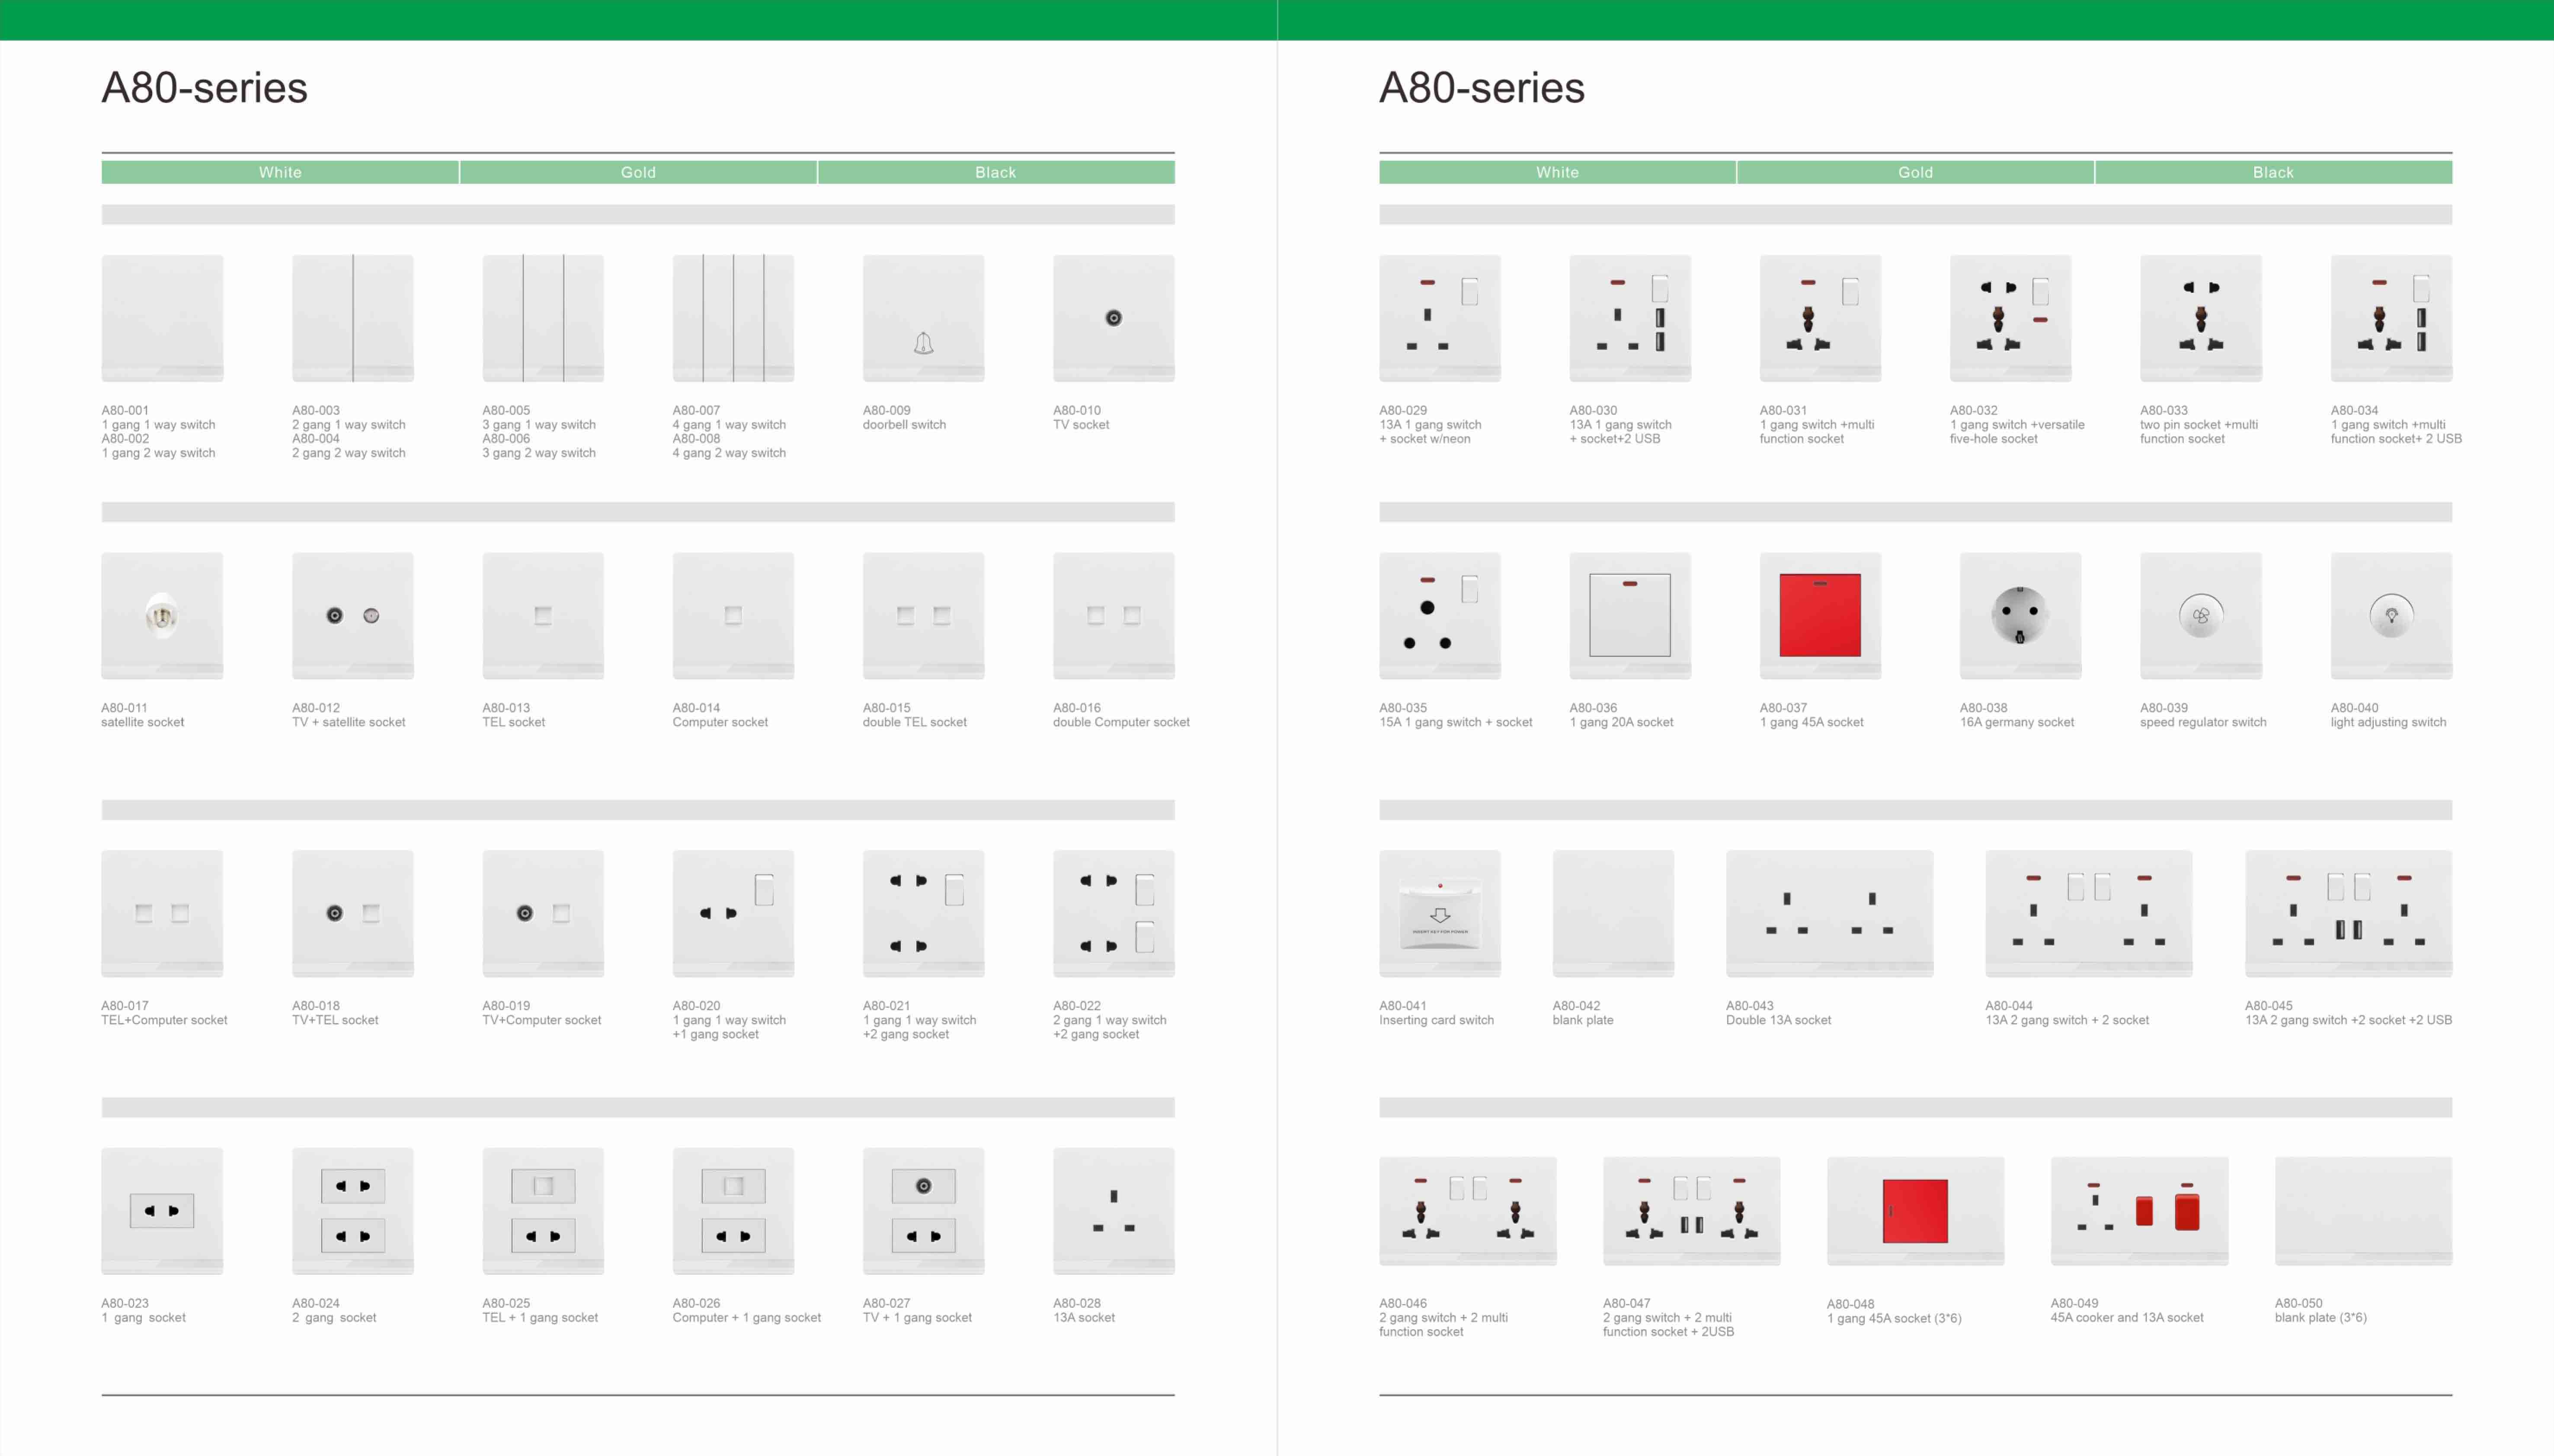The height and width of the screenshot is (1456, 2554).
Task: Click the A80-019 TV+Computer socket image
Action: [543, 914]
